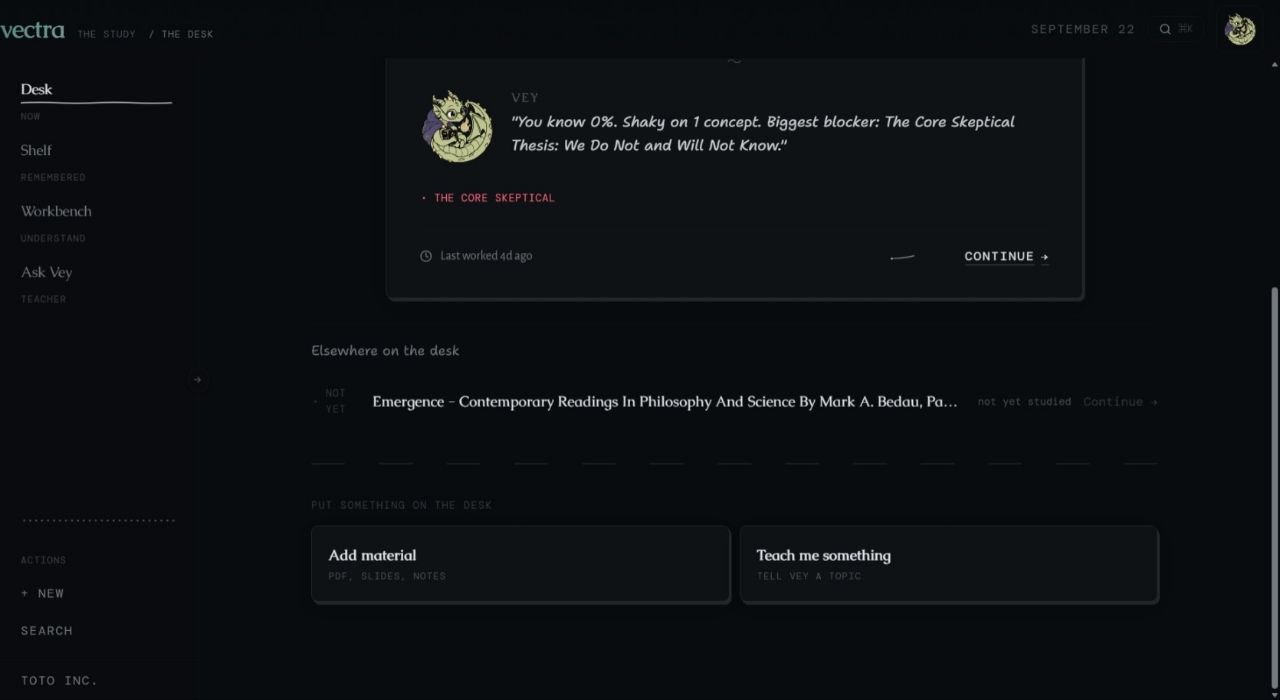Collapse the sidebar with arrow toggle

[x=197, y=379]
